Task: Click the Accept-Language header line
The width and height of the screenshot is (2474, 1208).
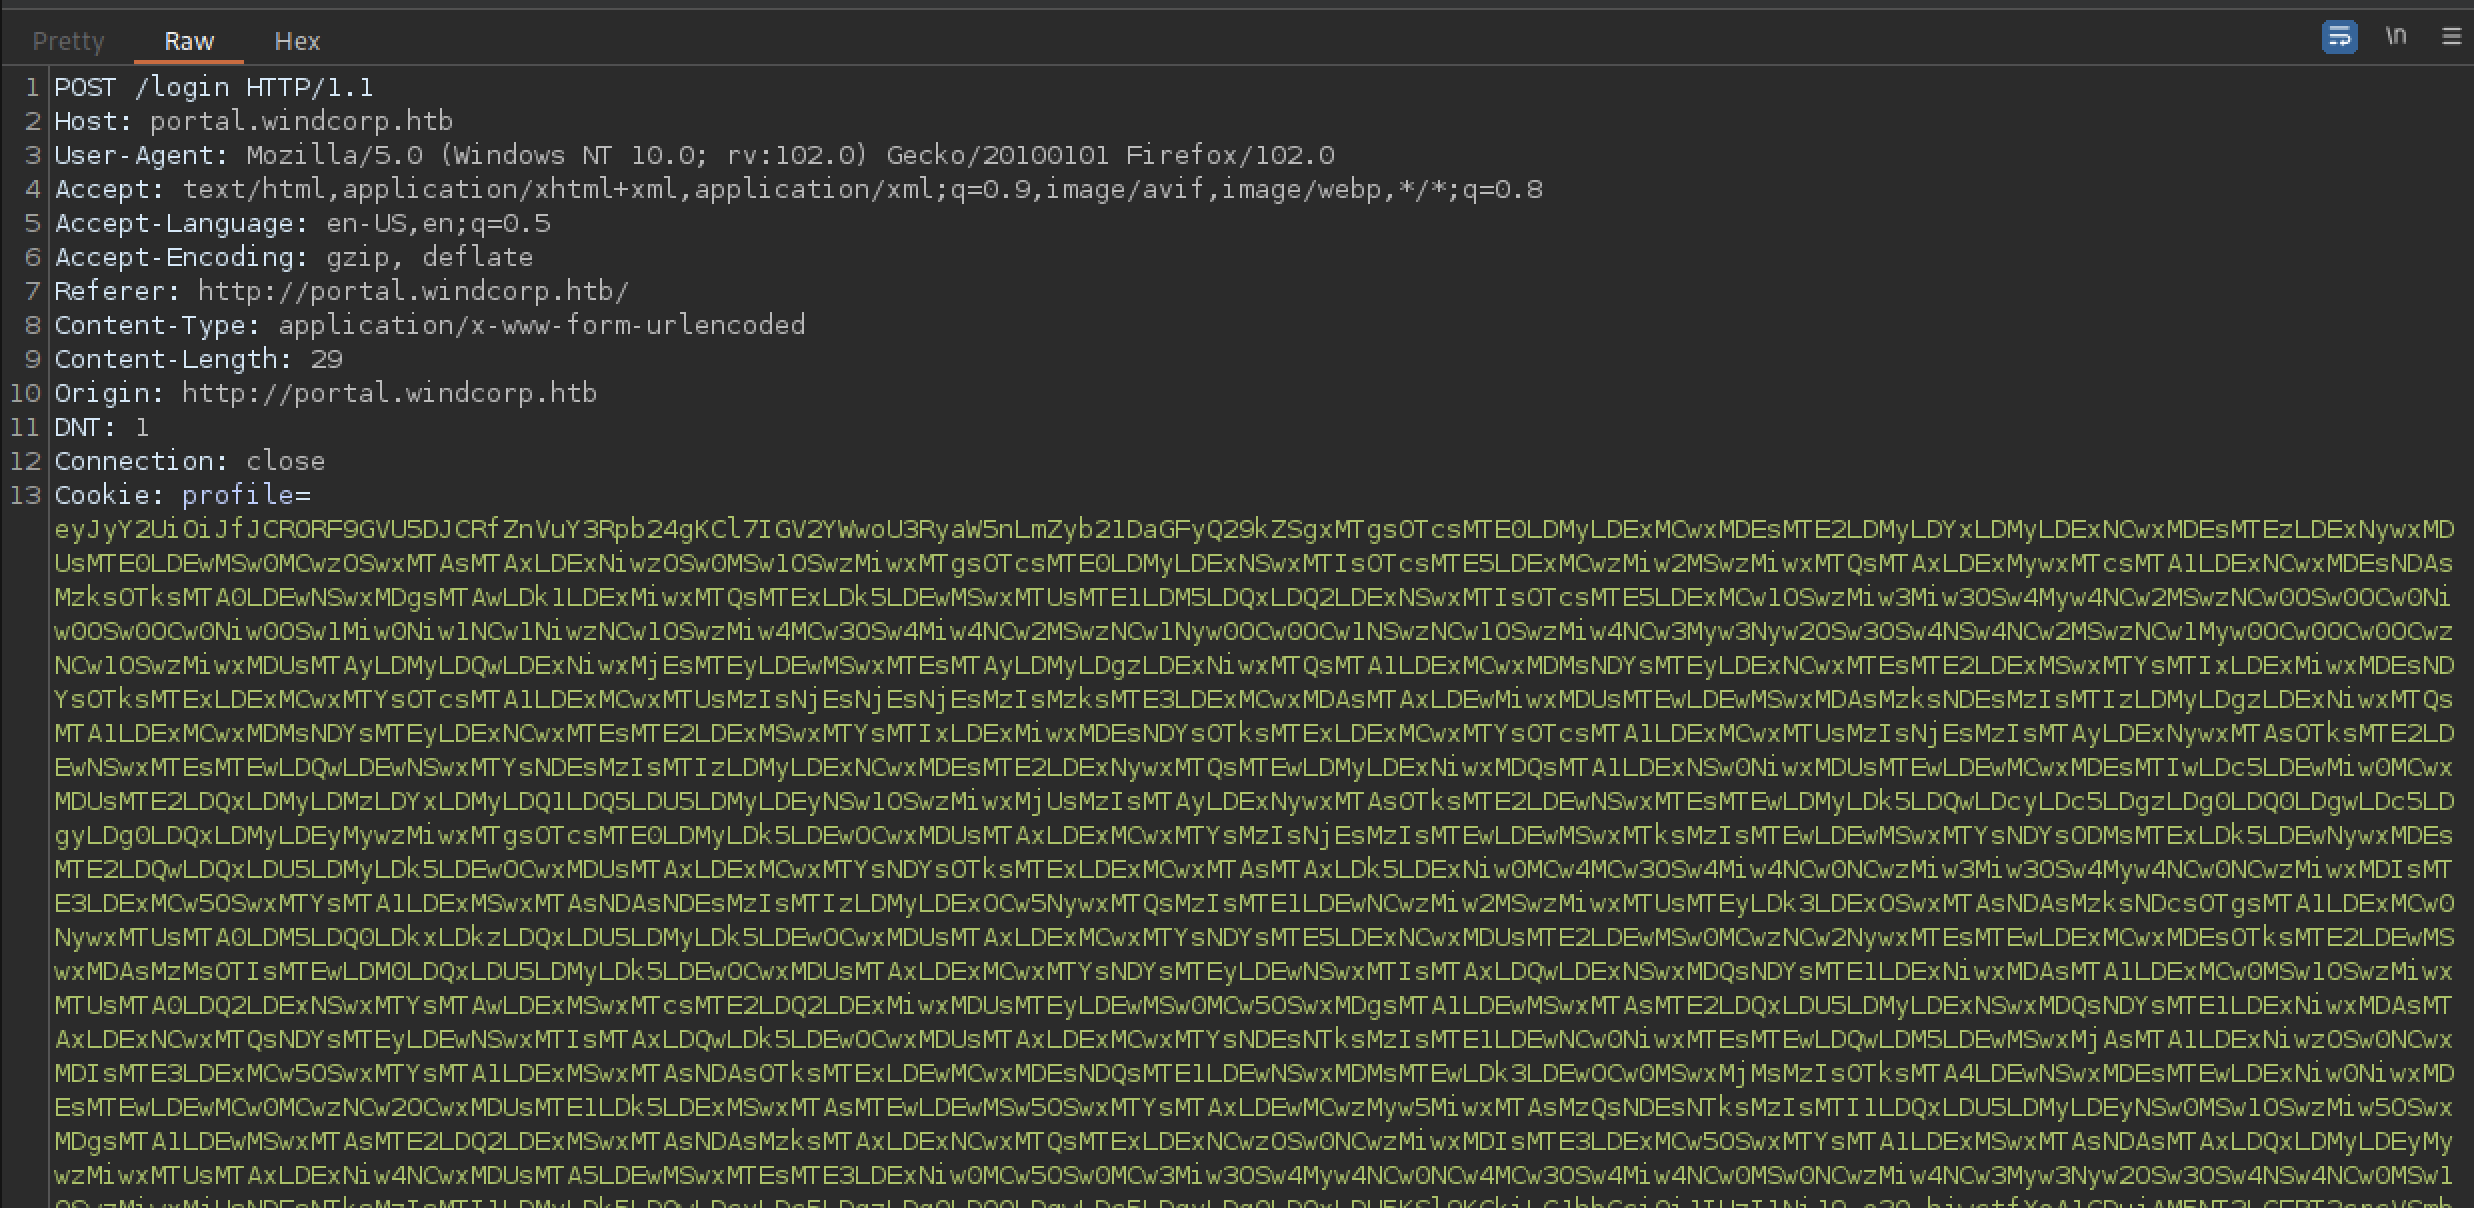Action: [x=302, y=224]
